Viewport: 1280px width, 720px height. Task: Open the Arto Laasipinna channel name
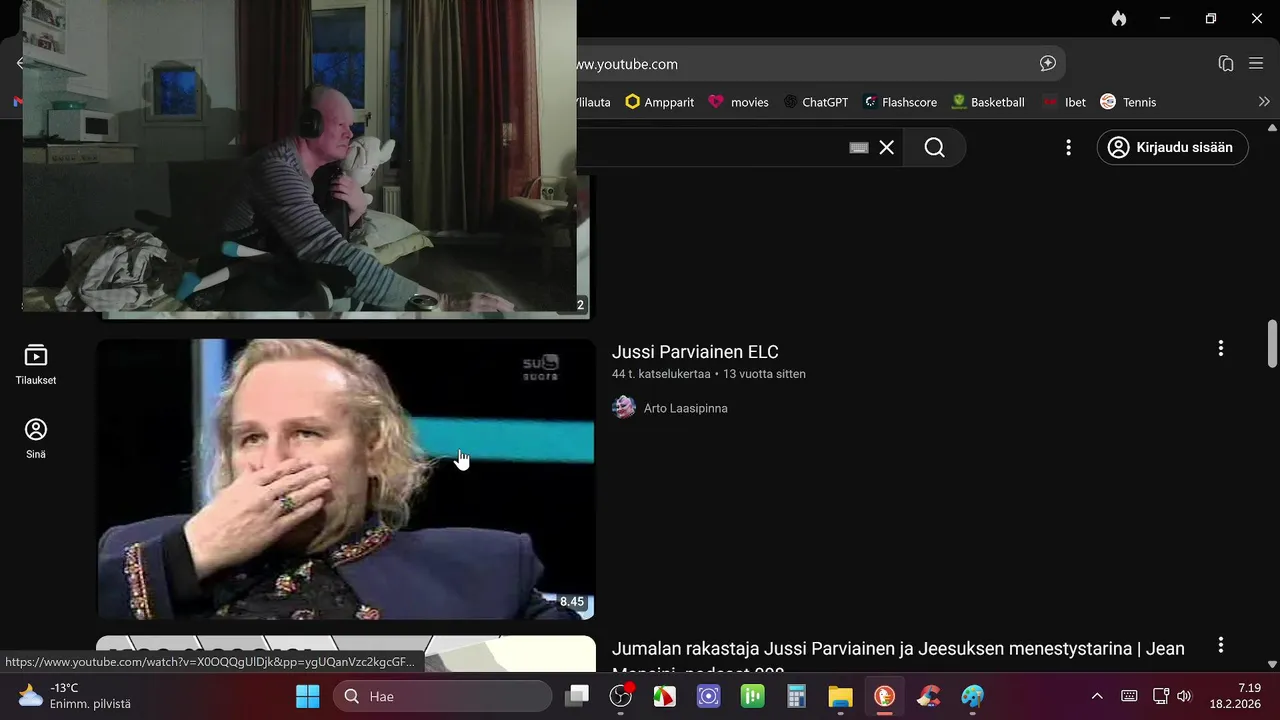click(686, 408)
